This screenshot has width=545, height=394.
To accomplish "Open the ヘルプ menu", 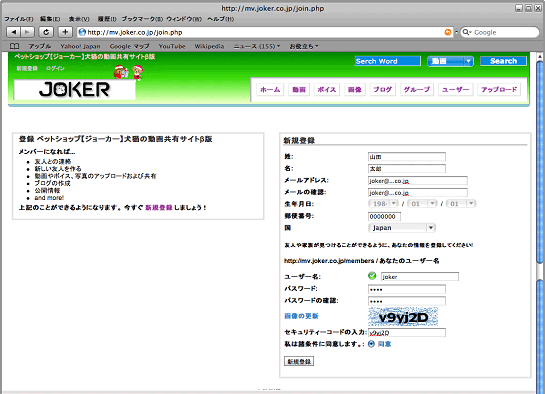I will pyautogui.click(x=221, y=19).
